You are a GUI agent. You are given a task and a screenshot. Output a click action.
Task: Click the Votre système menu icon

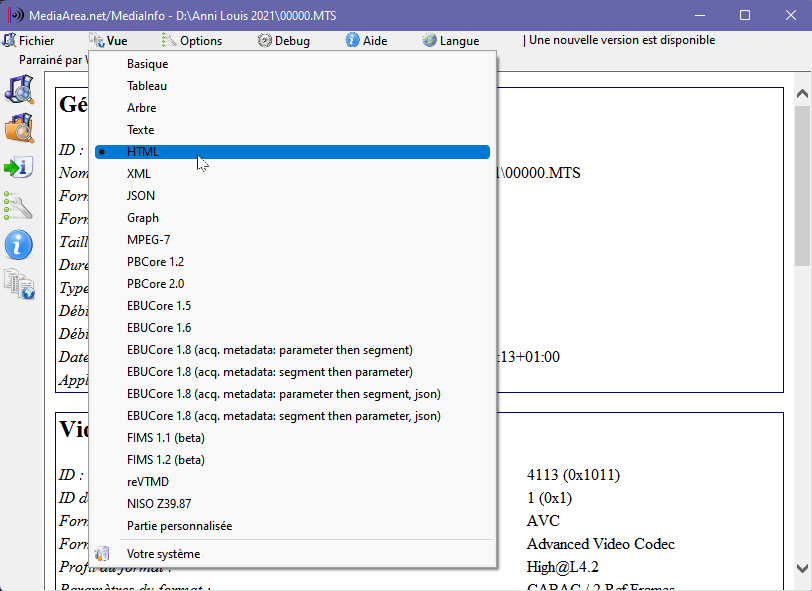tap(102, 554)
